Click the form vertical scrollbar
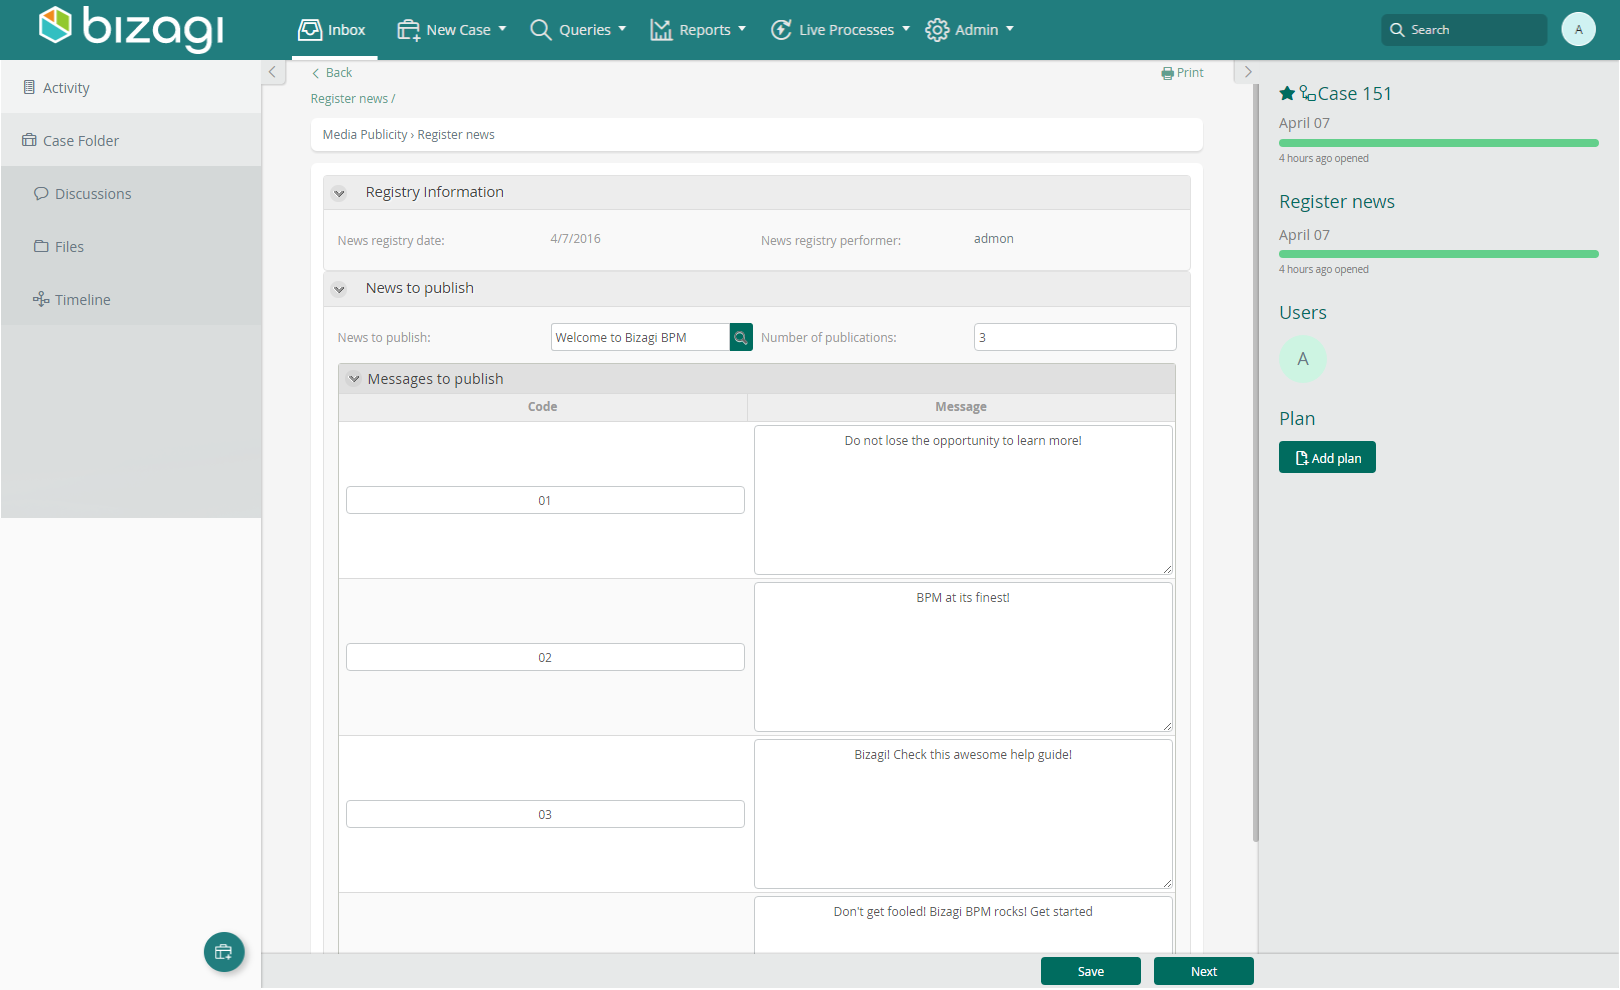Image resolution: width=1620 pixels, height=990 pixels. point(1256,463)
